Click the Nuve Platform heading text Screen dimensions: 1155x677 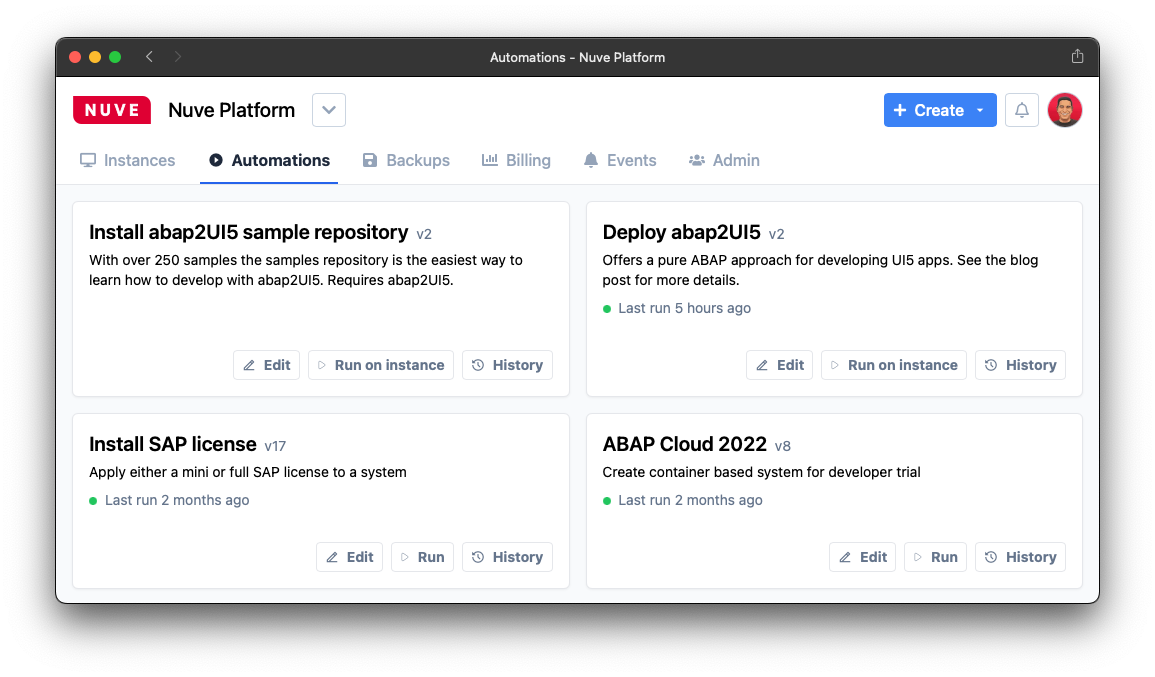click(x=231, y=110)
